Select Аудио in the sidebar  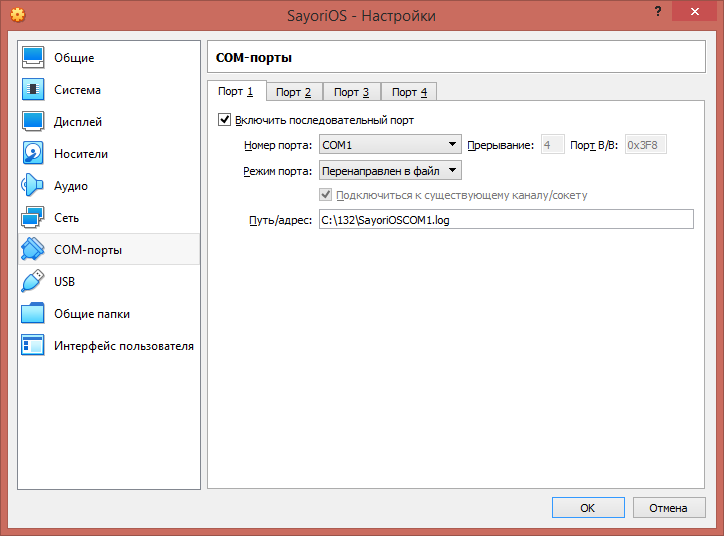pyautogui.click(x=109, y=186)
